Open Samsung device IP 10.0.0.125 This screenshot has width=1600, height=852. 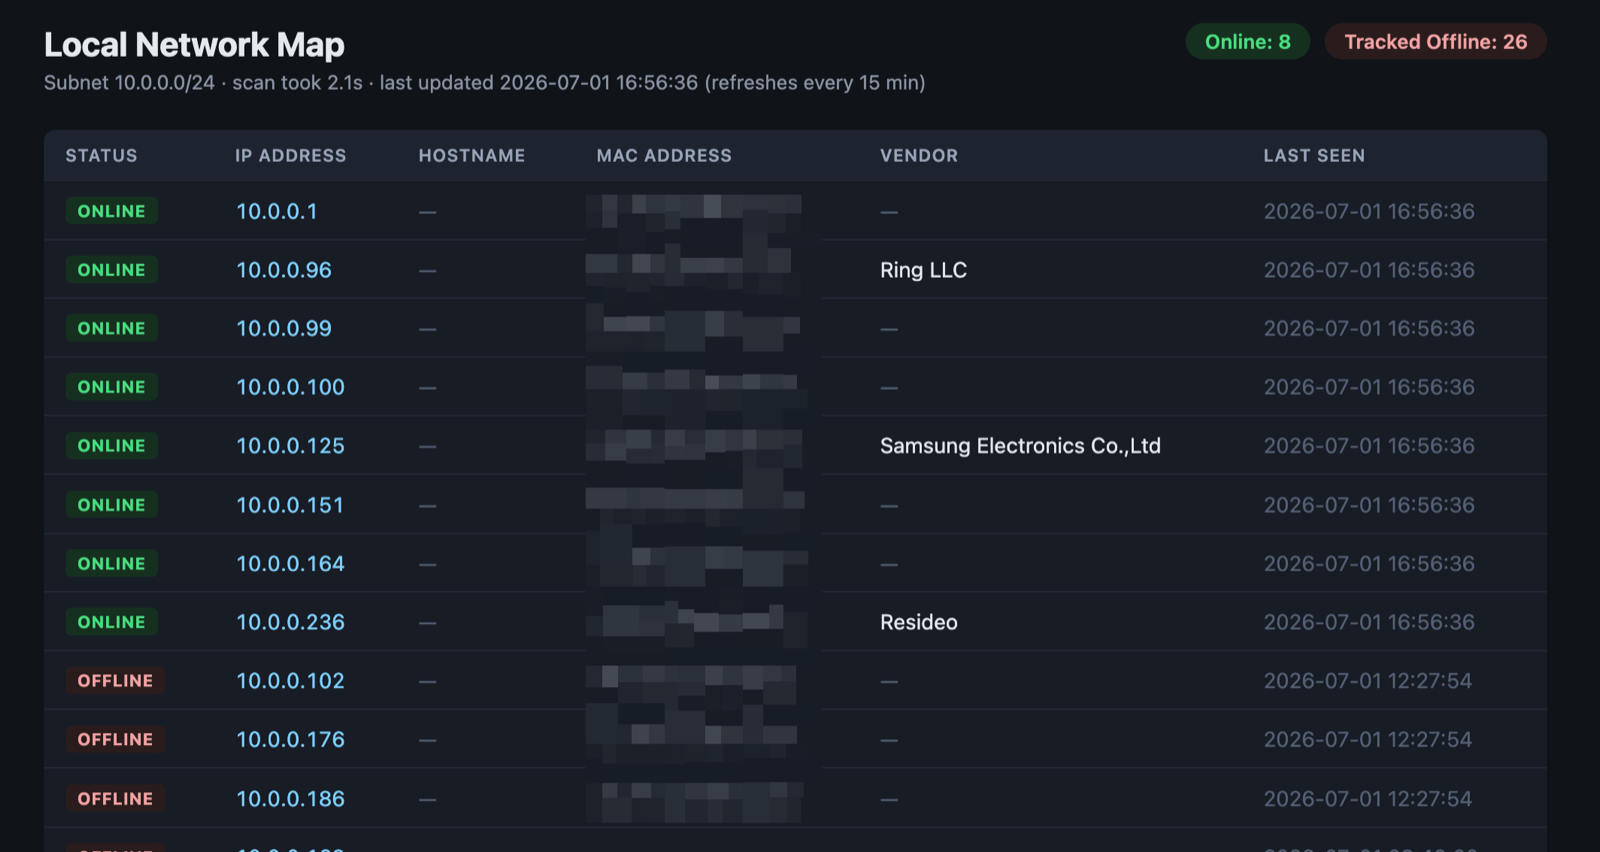[x=290, y=446]
